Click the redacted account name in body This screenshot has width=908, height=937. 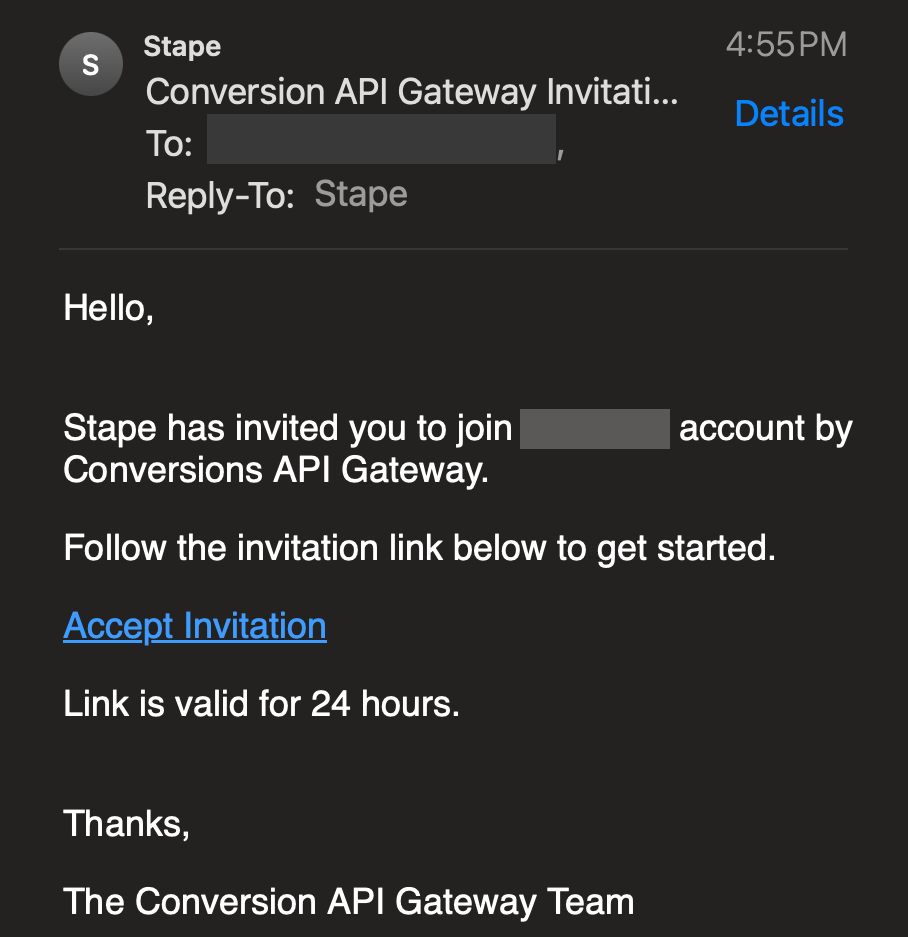[595, 429]
